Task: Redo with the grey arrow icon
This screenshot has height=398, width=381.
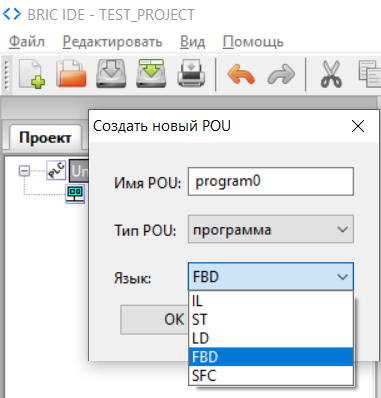Action: click(281, 74)
